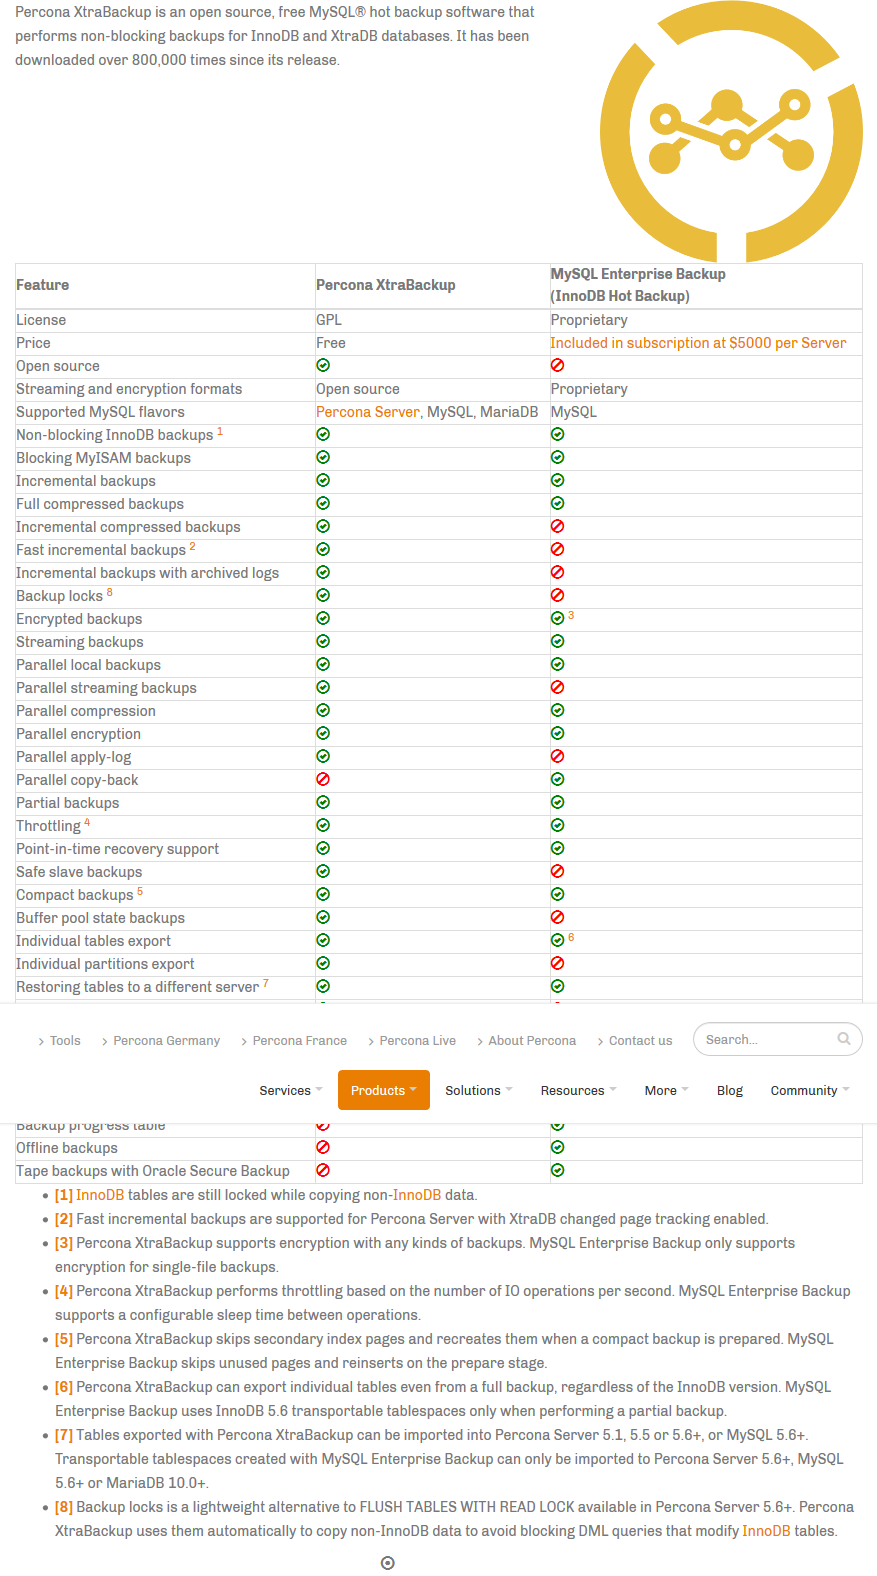
Task: Click MySQL Enterprise check icon for Encrypted backups
Action: coord(557,618)
